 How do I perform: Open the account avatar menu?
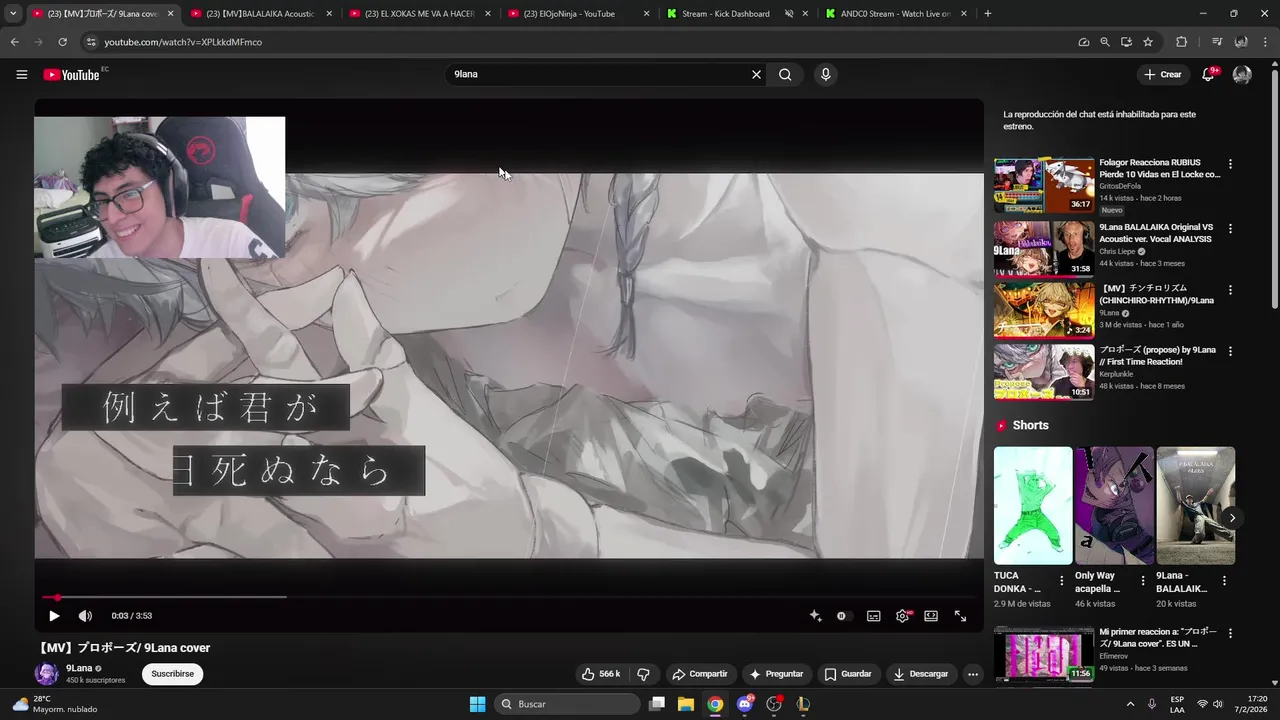click(x=1242, y=74)
